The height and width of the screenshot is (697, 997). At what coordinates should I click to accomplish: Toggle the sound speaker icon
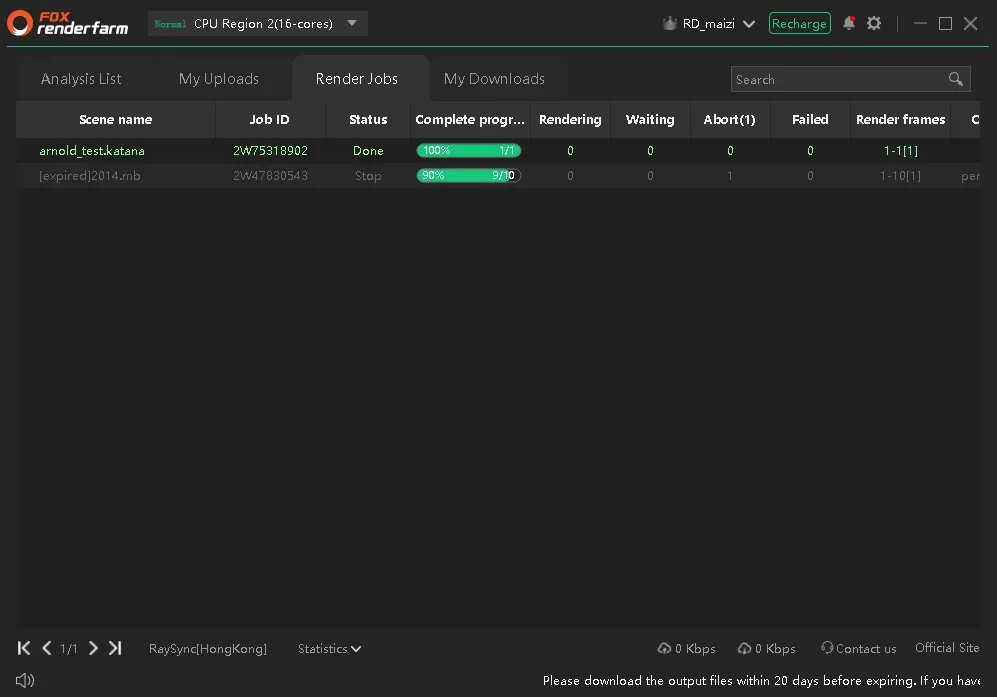point(25,680)
